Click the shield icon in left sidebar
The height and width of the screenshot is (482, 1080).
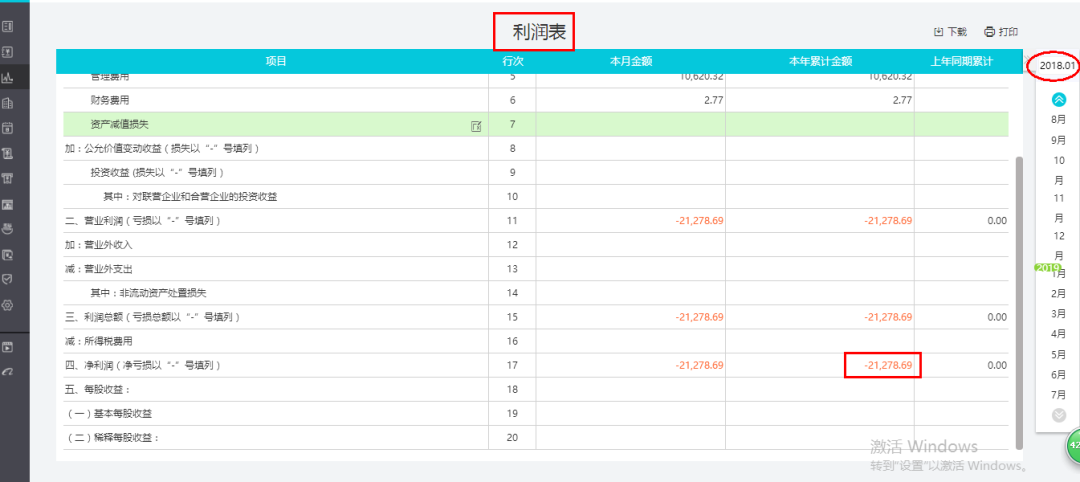coord(8,279)
